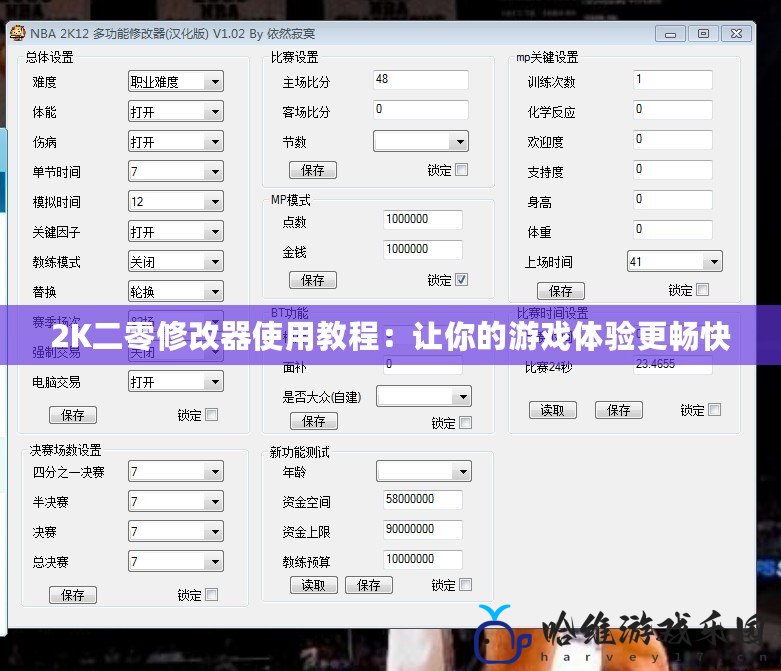Enable 锁定 in 比赛时间设置 group

coord(715,409)
